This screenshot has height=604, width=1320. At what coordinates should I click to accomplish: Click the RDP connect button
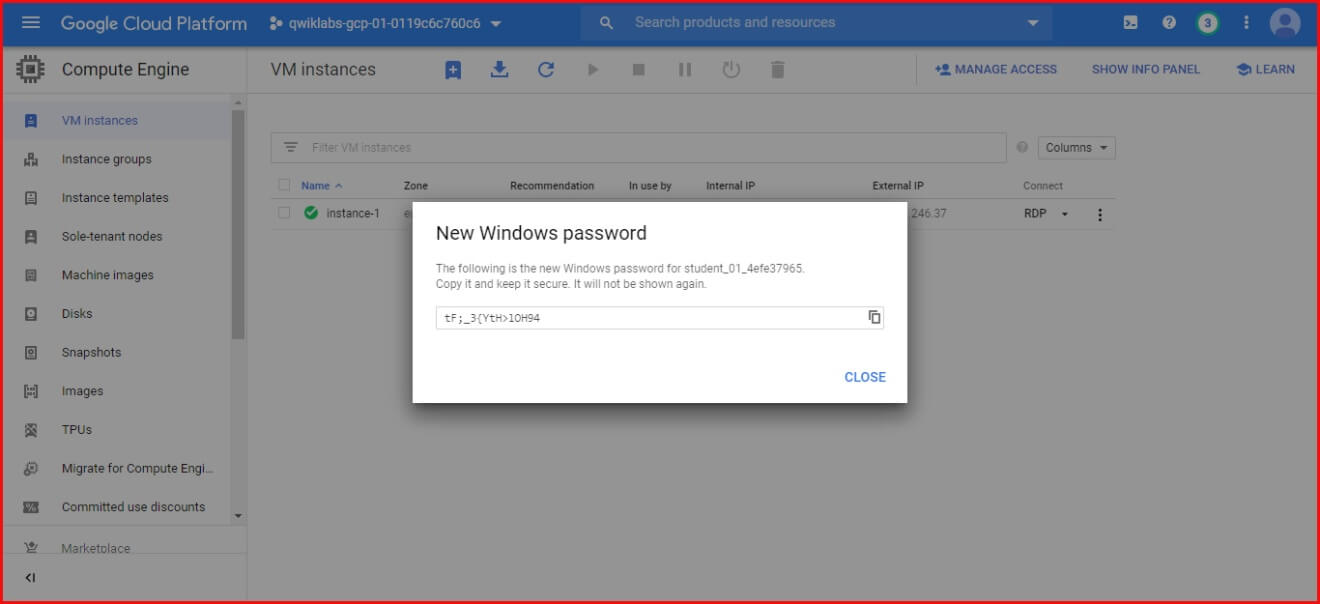click(x=1035, y=214)
